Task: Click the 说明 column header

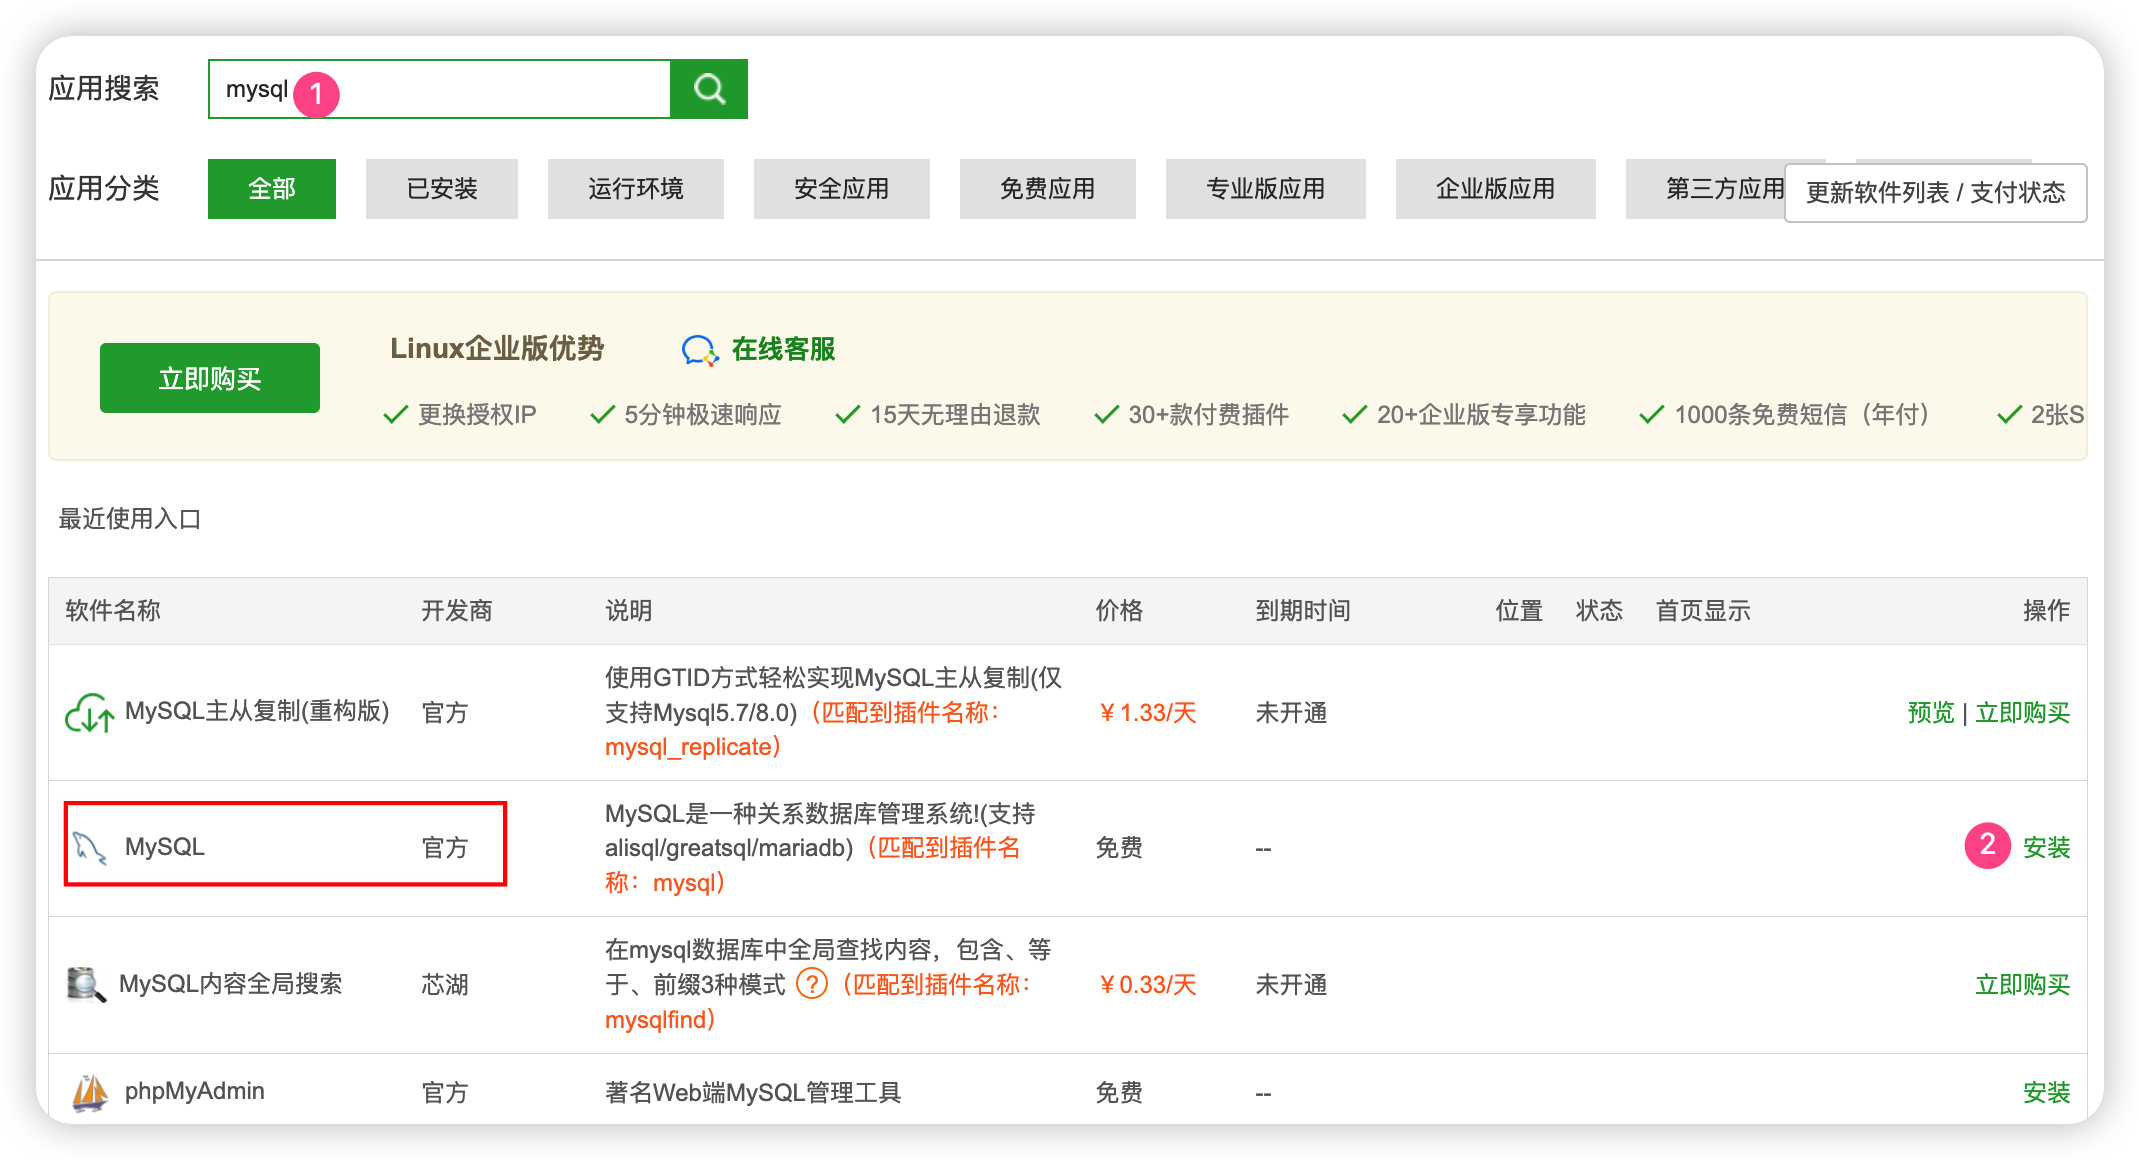Action: tap(629, 611)
